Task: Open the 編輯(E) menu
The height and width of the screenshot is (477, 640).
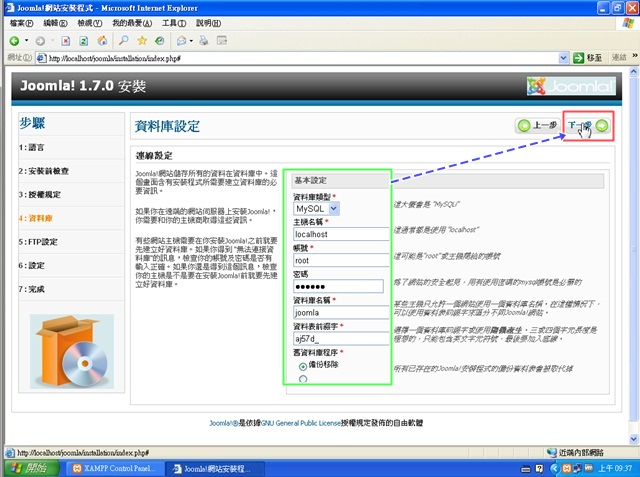Action: [x=56, y=23]
